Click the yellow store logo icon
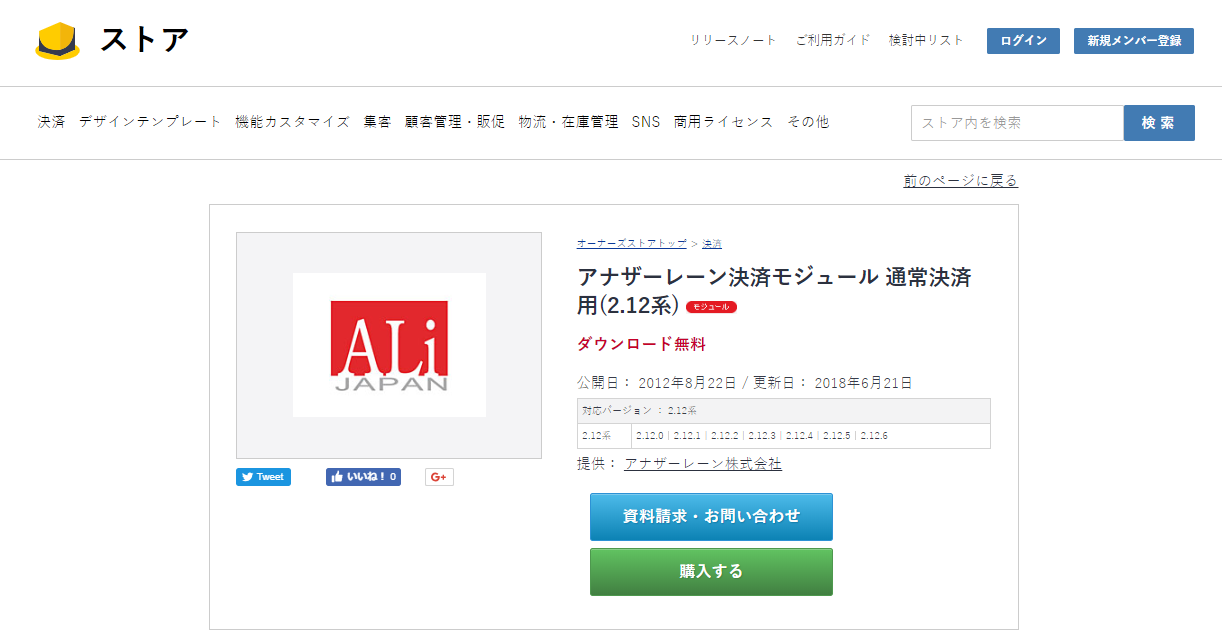Viewport: 1222px width, 640px height. coord(58,41)
